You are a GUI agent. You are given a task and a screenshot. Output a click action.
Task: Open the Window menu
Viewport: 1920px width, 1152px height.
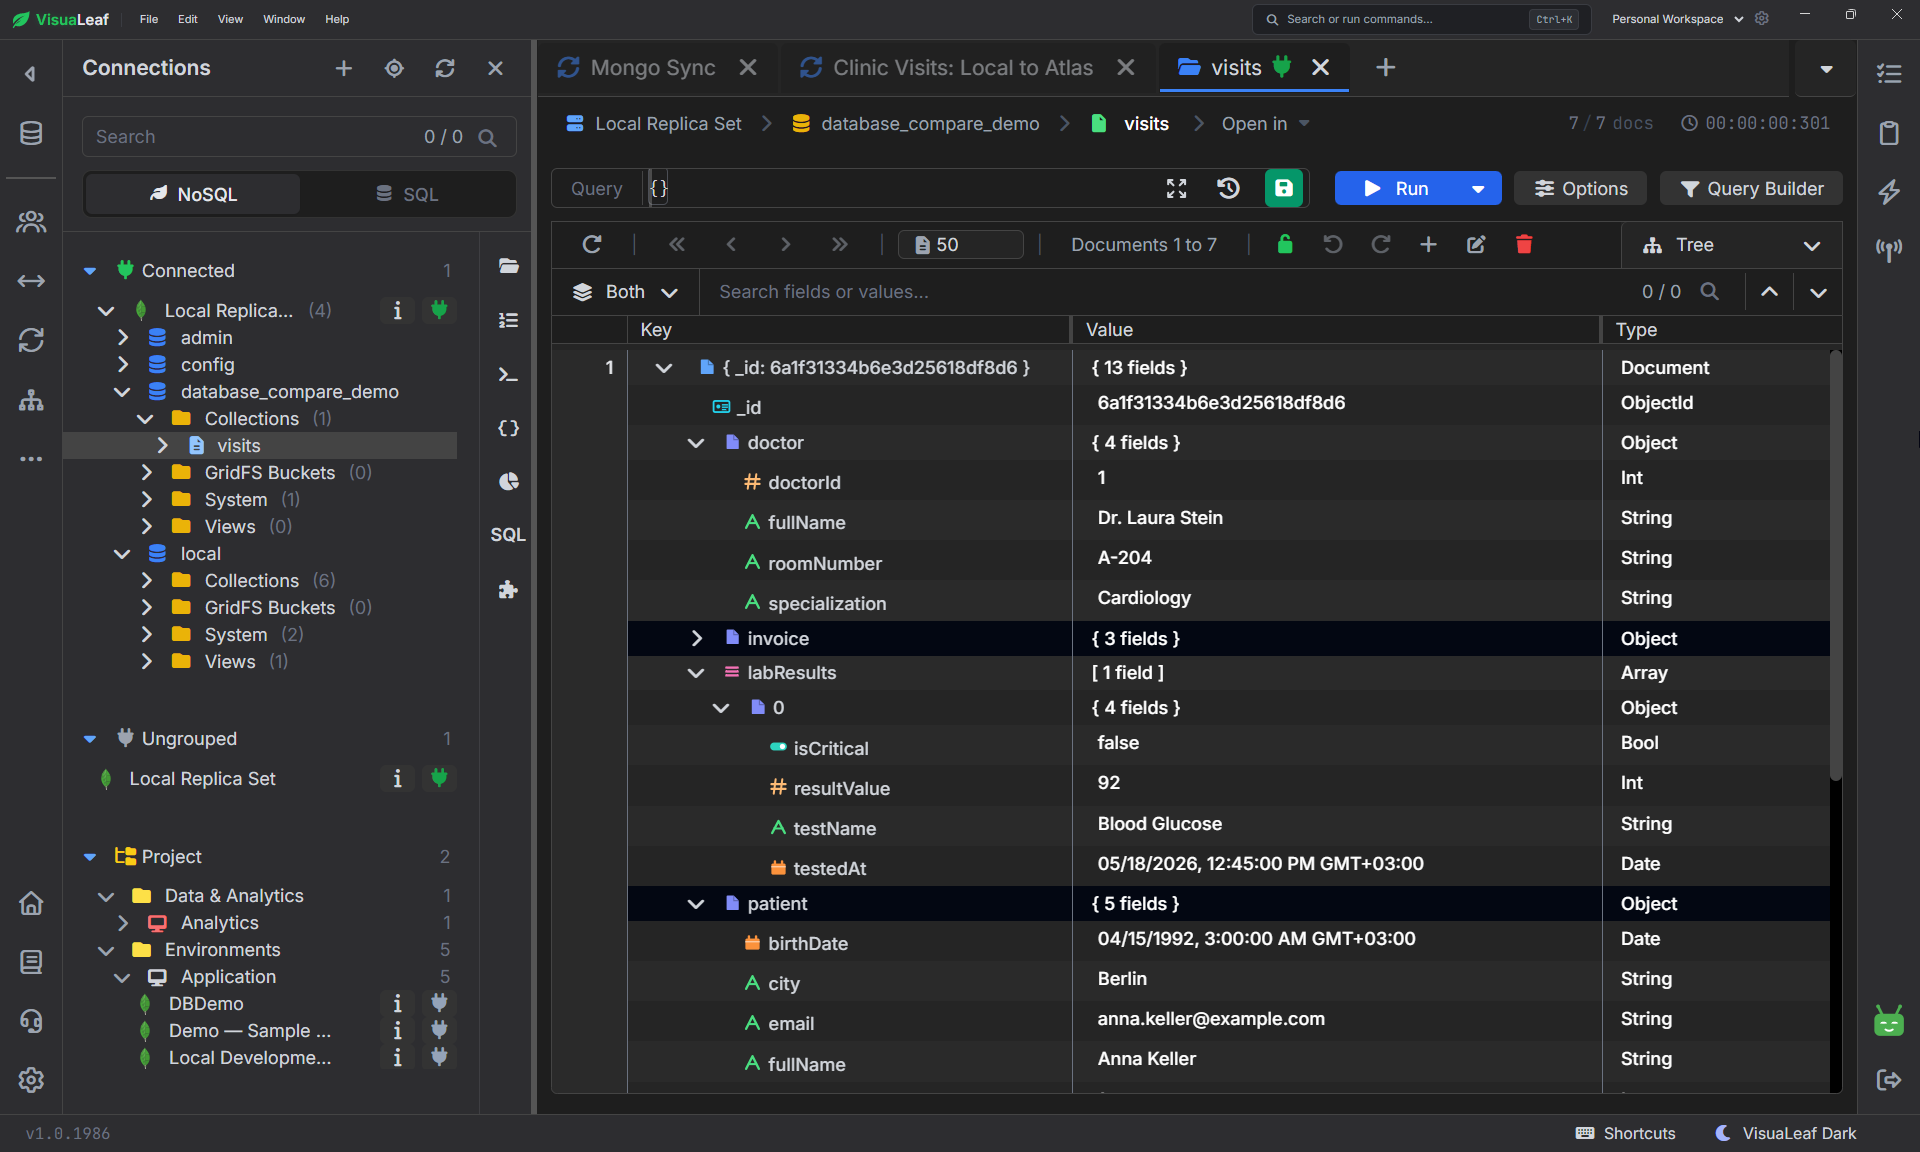(284, 19)
